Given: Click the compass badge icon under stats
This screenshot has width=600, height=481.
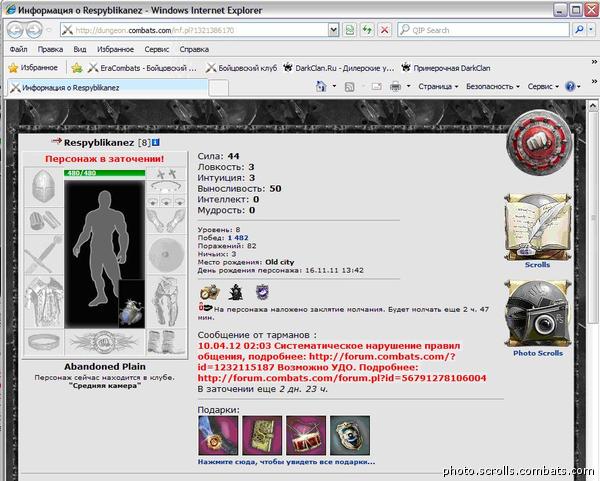Looking at the screenshot, I should coord(210,292).
